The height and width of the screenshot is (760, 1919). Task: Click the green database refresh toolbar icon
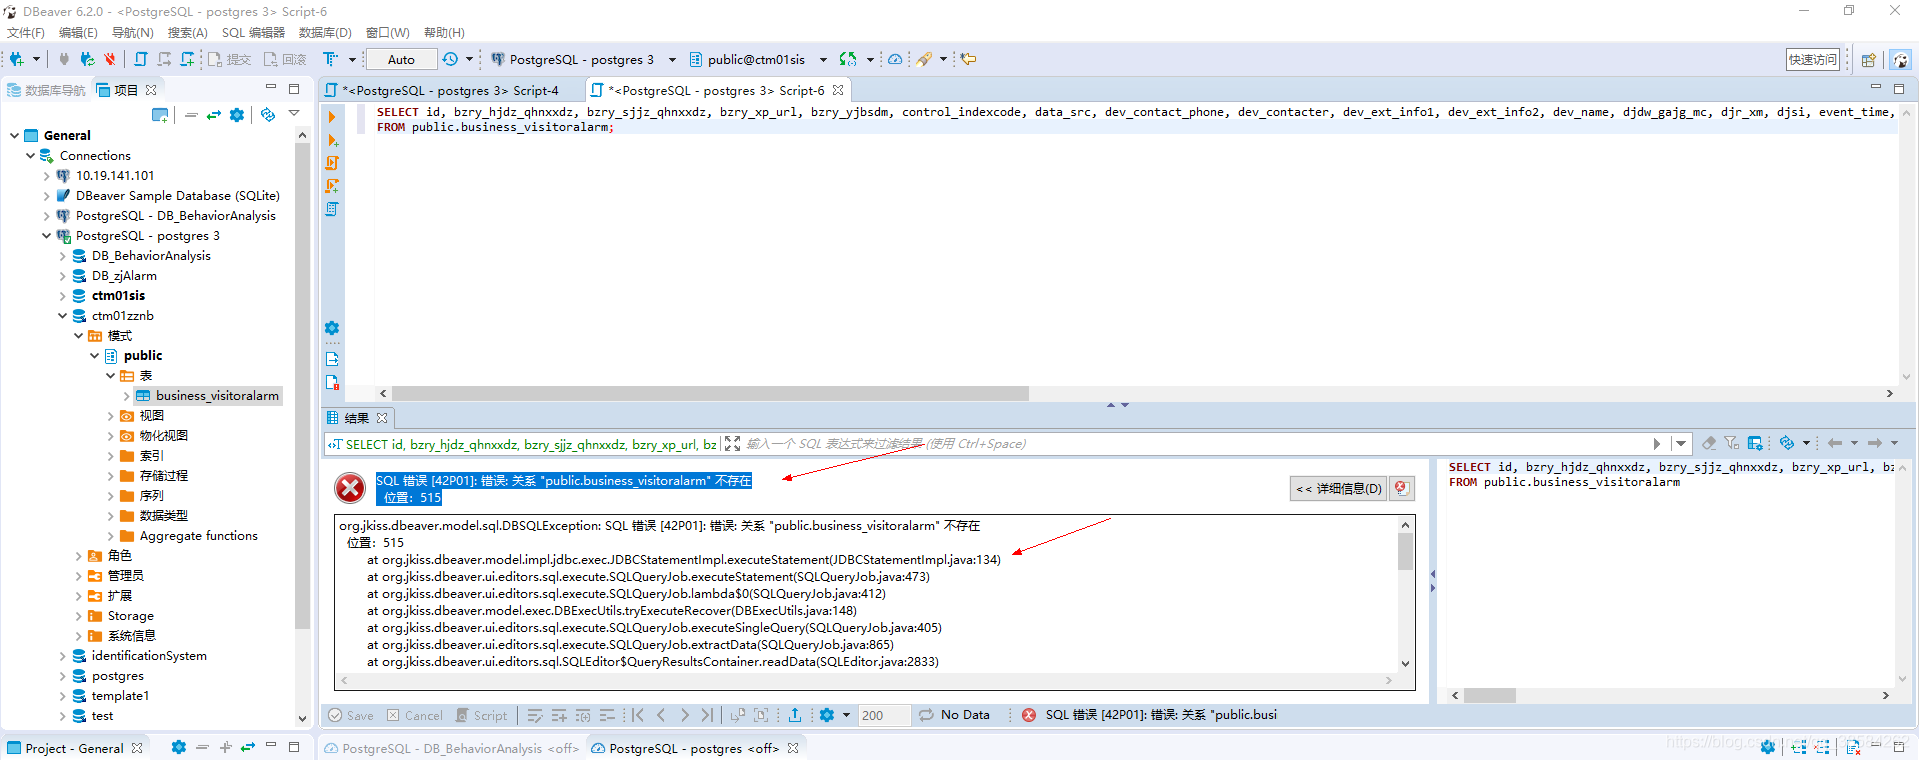click(x=848, y=59)
